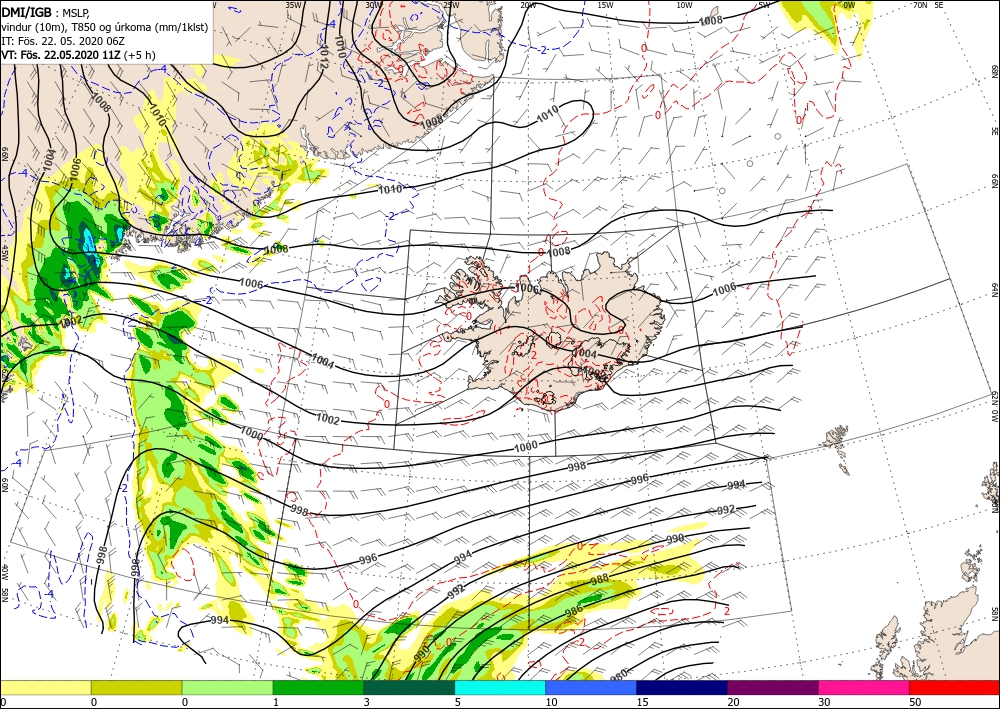
Task: Pick the light green legend swatch
Action: (227, 687)
